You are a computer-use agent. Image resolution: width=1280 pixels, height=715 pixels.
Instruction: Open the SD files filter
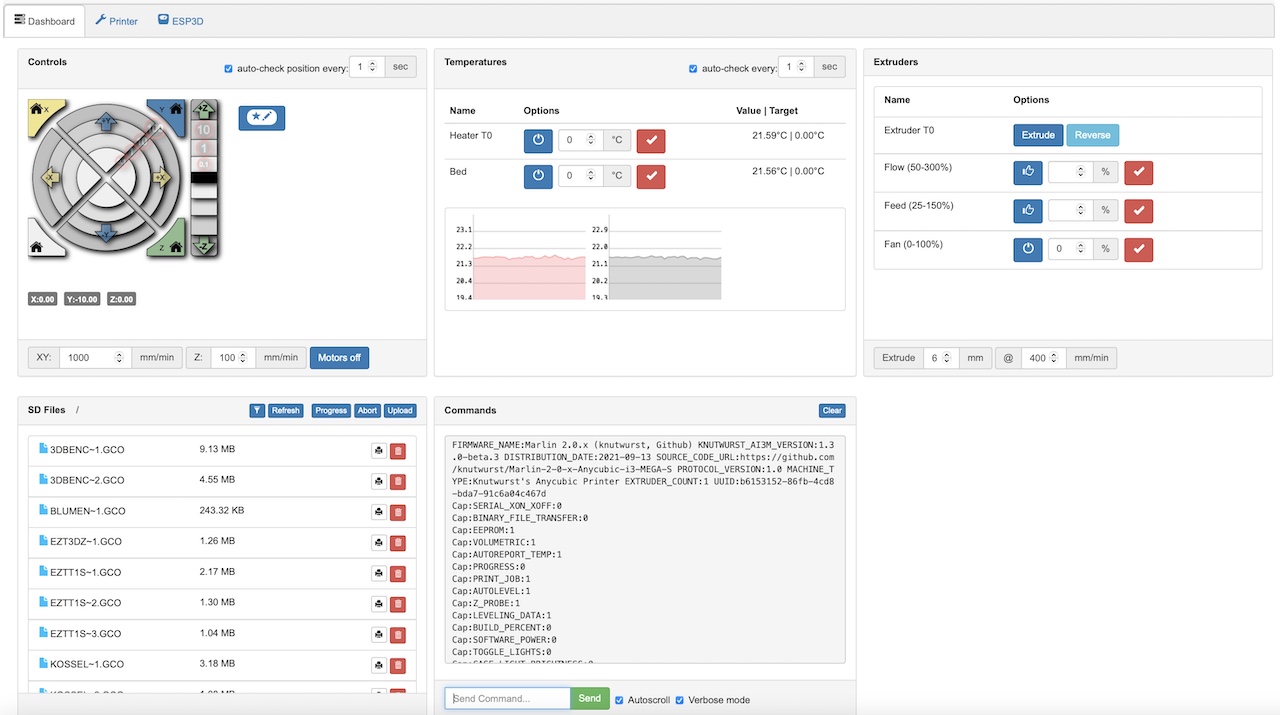pos(257,410)
